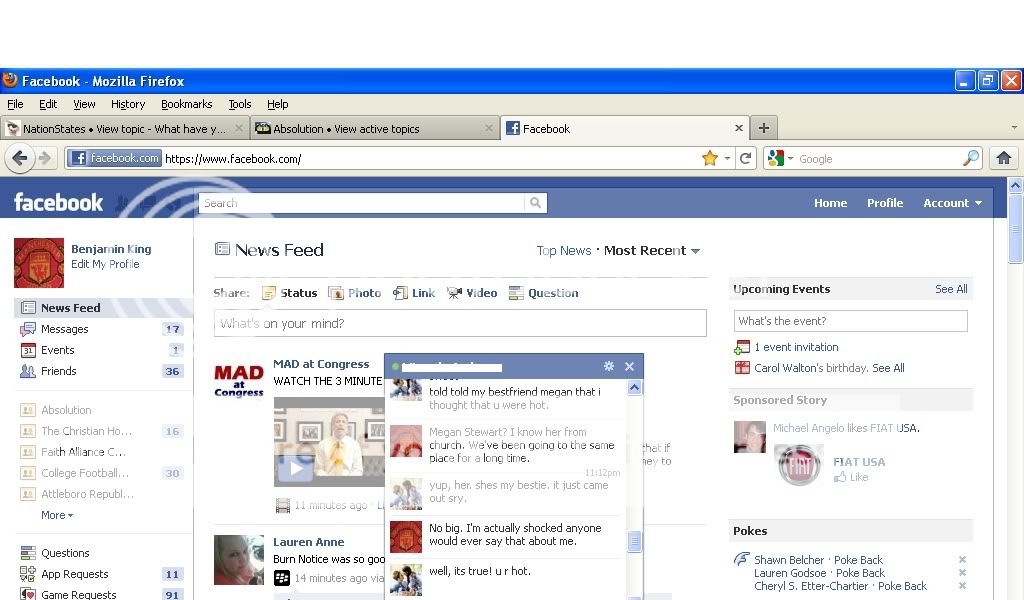Expand the Most Recent feed dropdown
The image size is (1024, 600).
tap(695, 251)
